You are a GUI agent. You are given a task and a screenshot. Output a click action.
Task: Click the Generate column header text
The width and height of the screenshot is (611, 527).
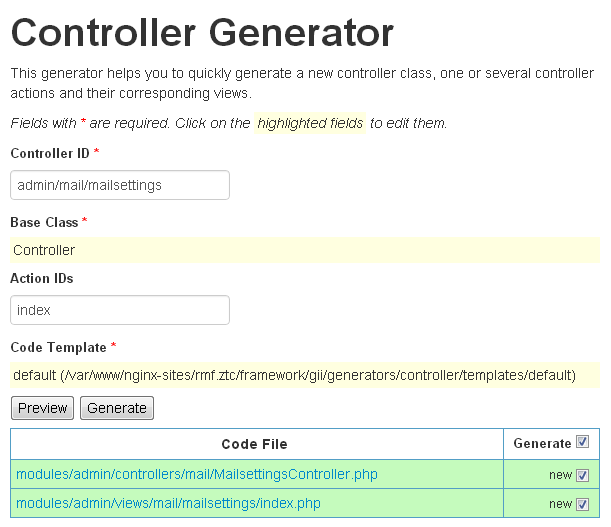pyautogui.click(x=542, y=443)
